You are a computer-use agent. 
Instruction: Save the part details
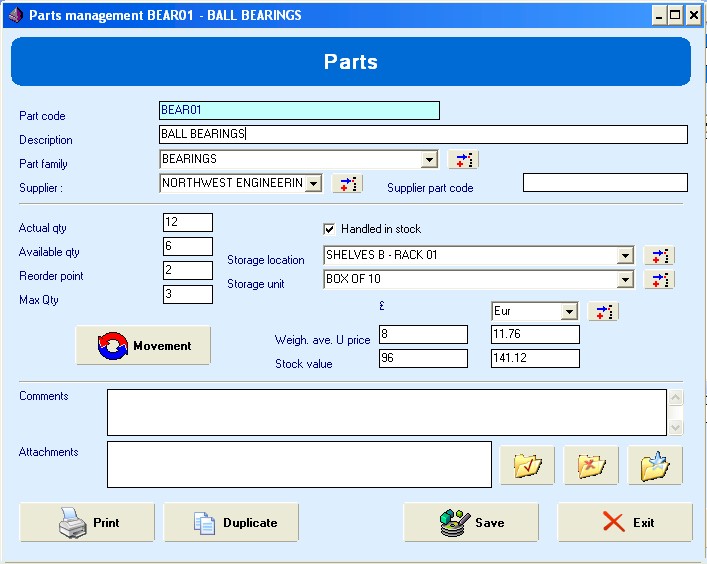point(471,523)
